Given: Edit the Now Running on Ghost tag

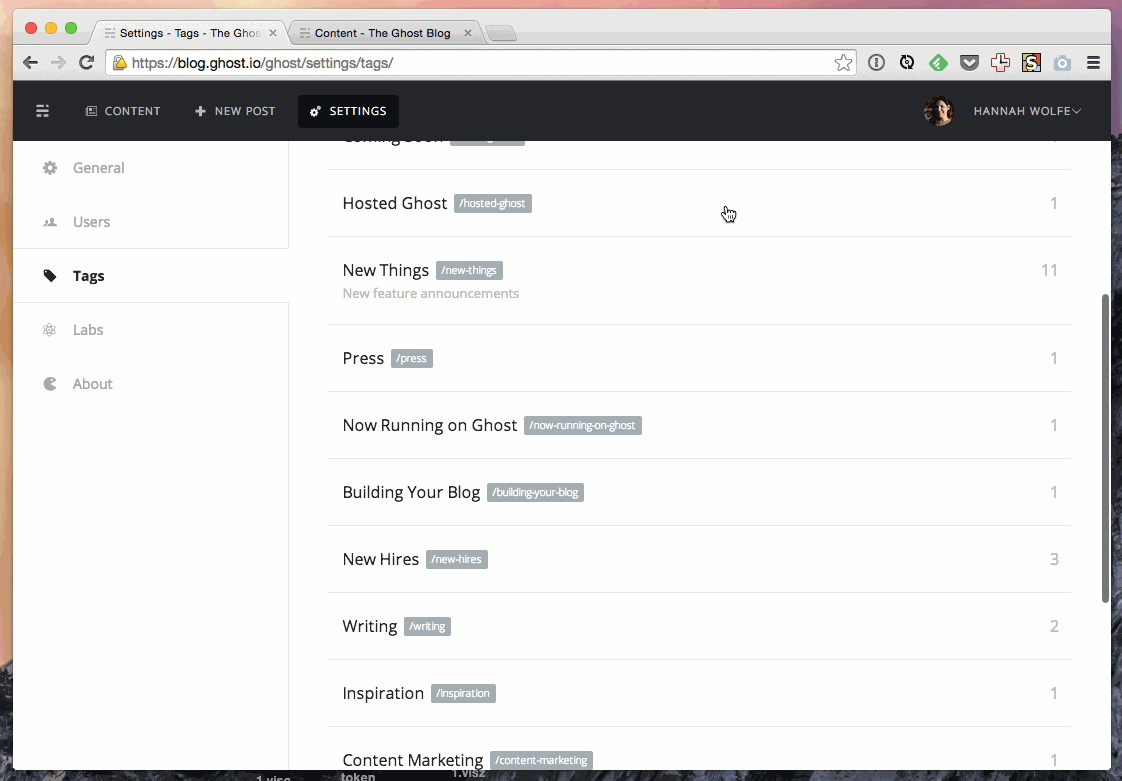Looking at the screenshot, I should [x=699, y=425].
